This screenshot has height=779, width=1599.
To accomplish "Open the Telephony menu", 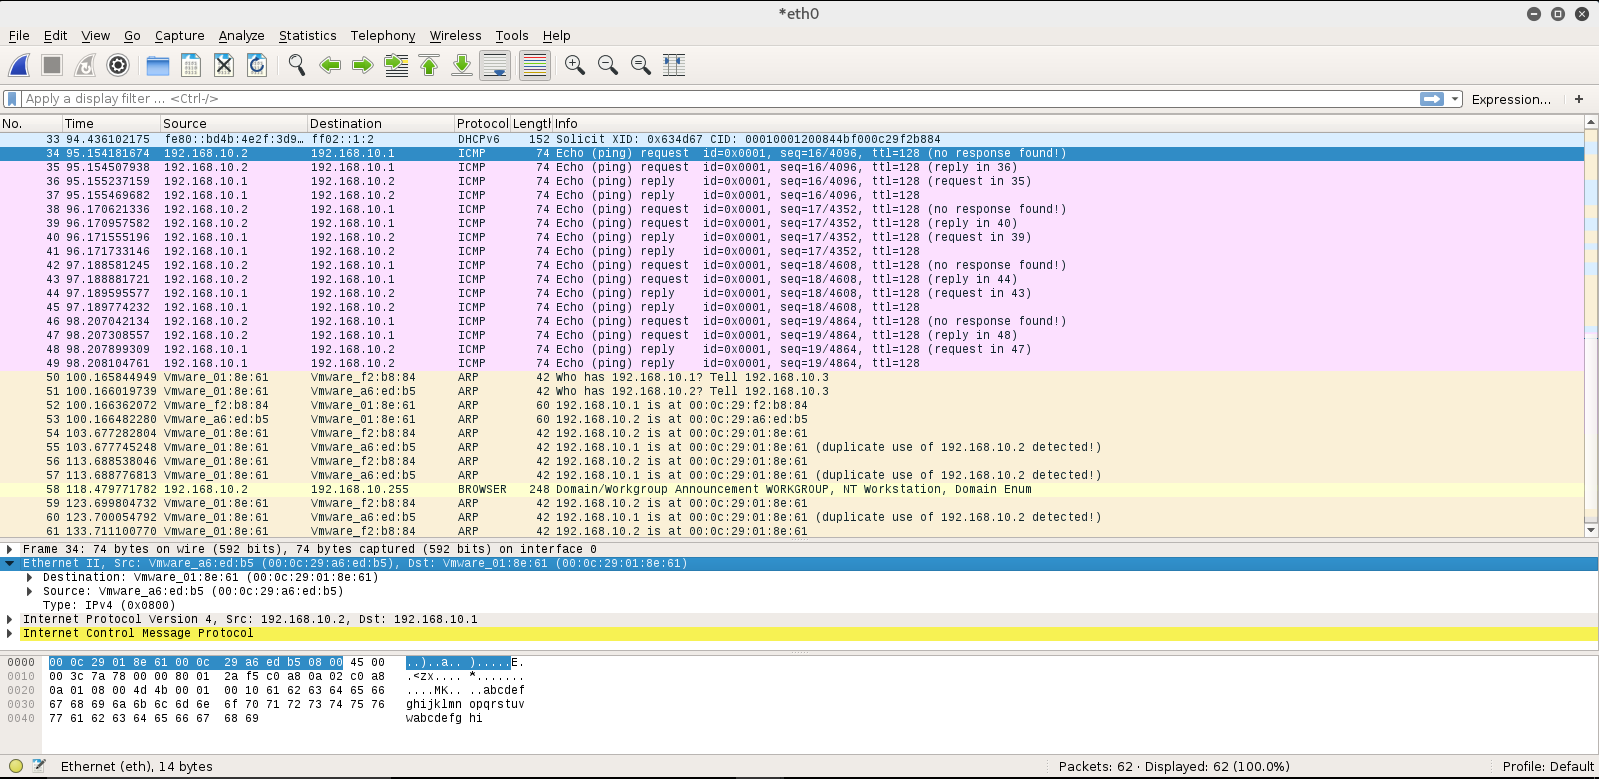I will 382,35.
